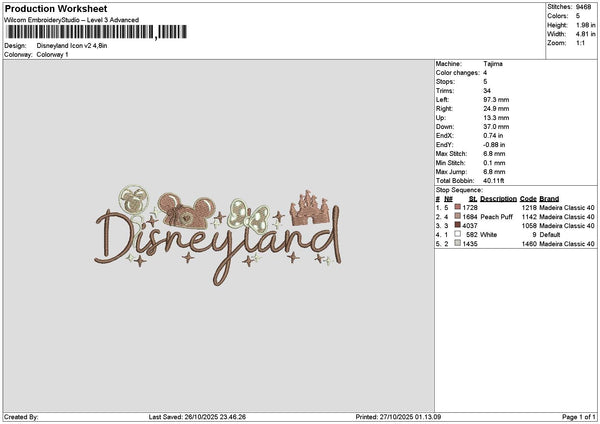Select the 1435 thread color swatch
This screenshot has height=424, width=600.
coord(457,243)
